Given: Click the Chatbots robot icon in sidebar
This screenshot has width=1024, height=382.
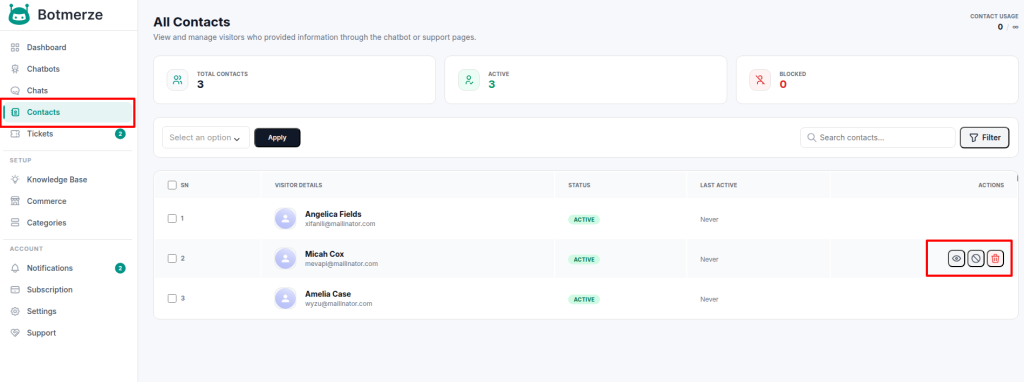Looking at the screenshot, I should click(16, 69).
